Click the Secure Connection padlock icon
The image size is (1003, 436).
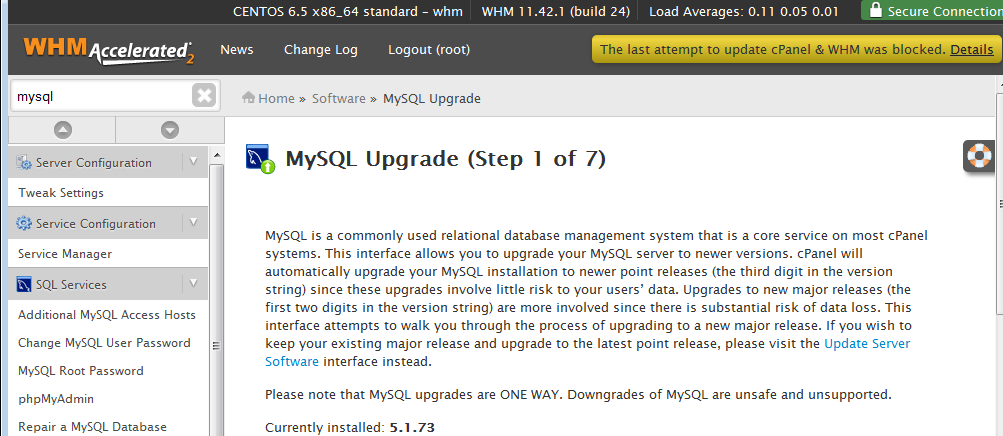(876, 11)
